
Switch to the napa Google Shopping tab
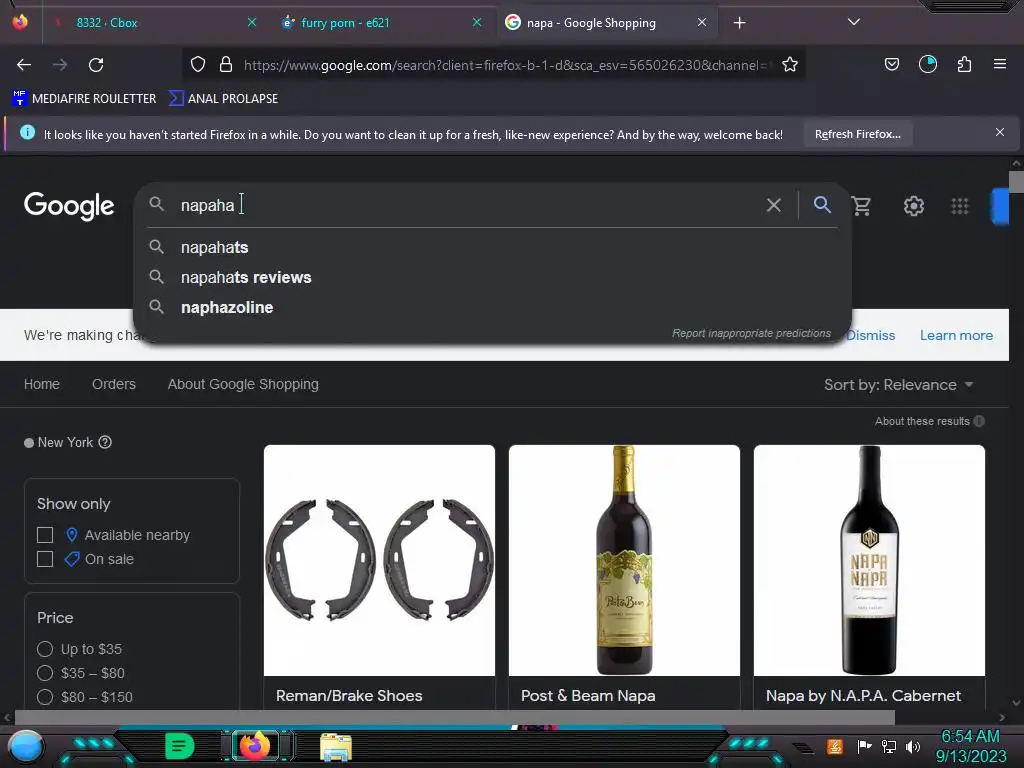point(609,23)
